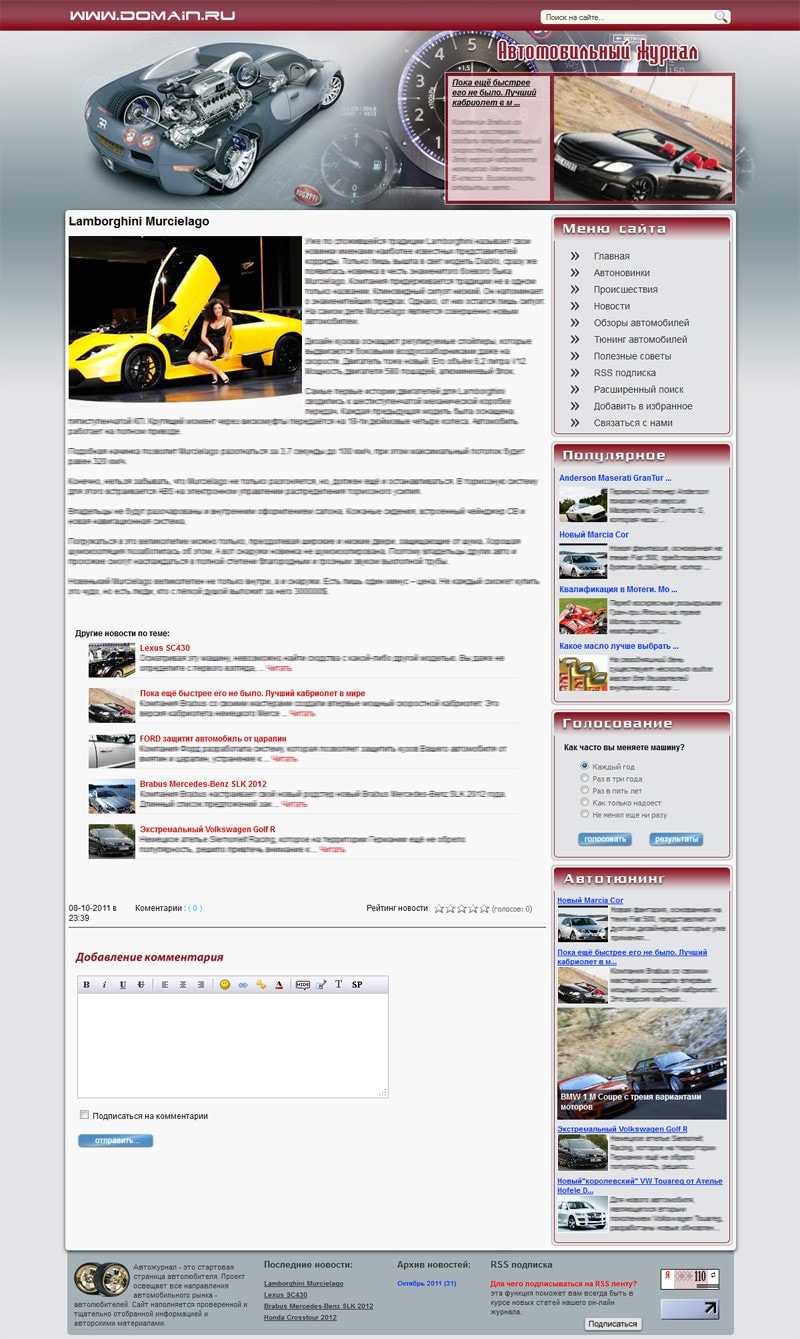
Task: Select the 'Раз в три года' poll option
Action: [x=585, y=778]
